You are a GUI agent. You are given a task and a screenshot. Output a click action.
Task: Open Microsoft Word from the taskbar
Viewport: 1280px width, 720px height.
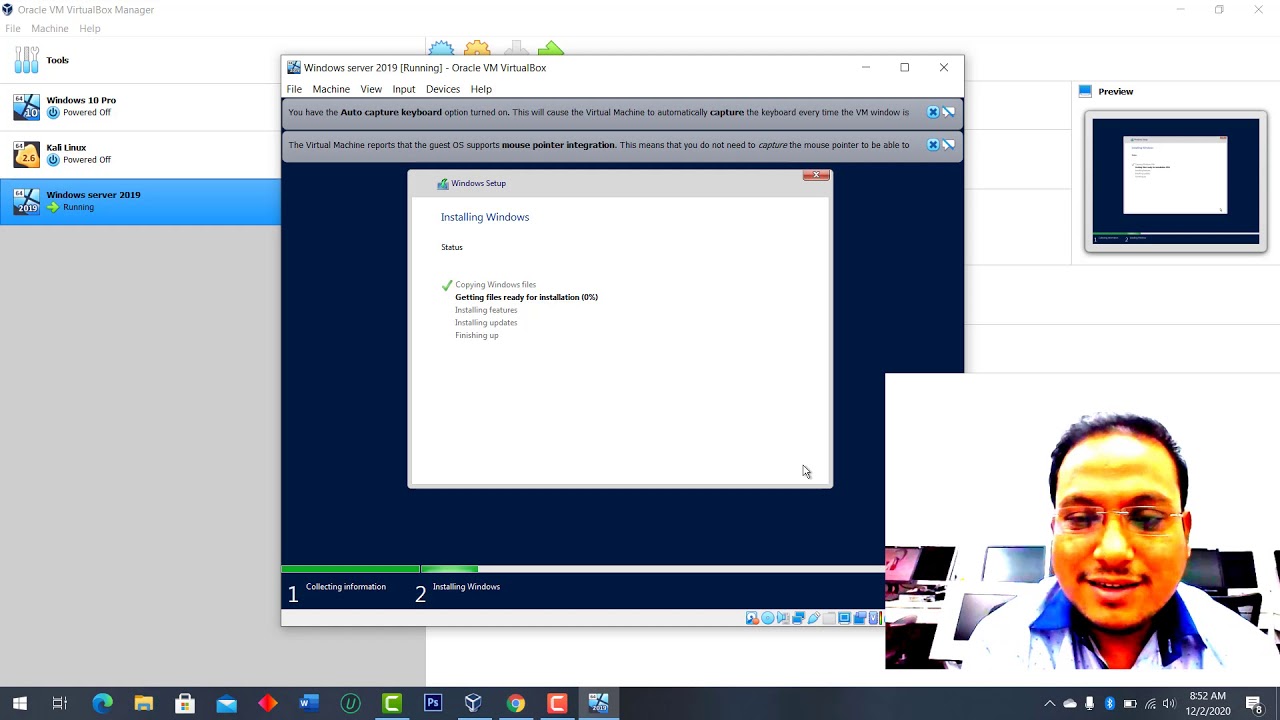(309, 704)
